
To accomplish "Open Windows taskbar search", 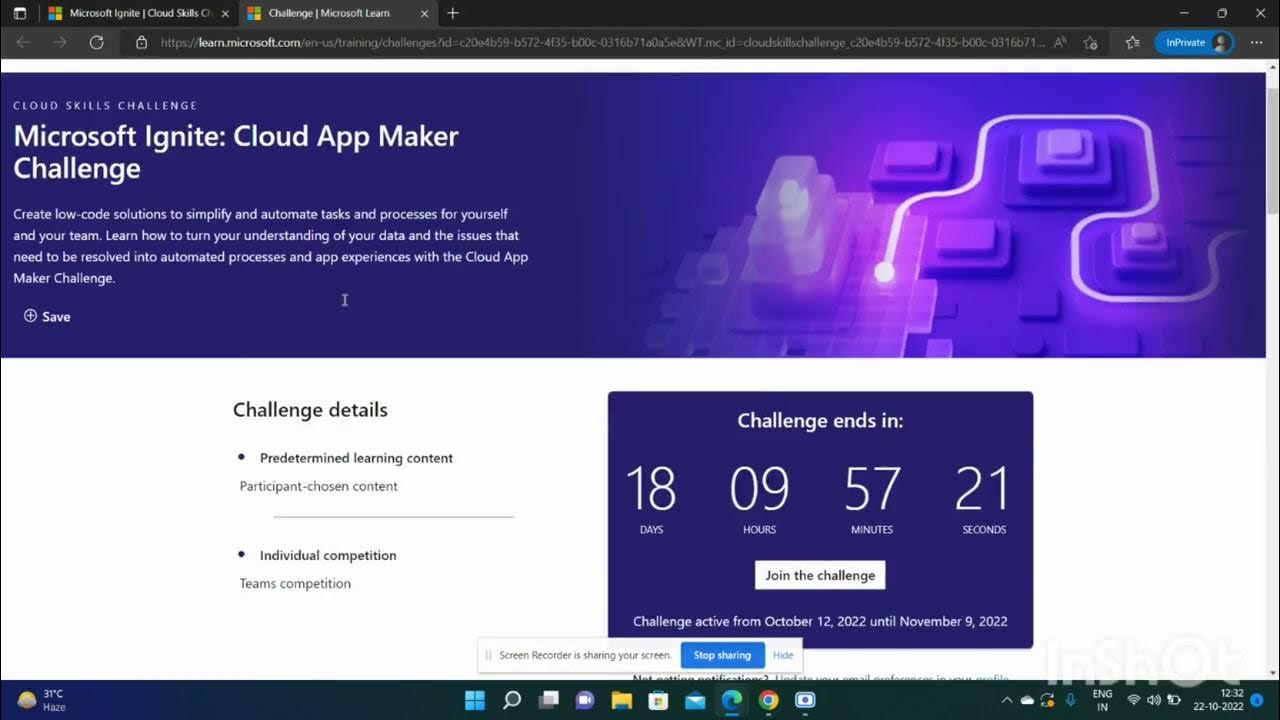I will coord(512,699).
